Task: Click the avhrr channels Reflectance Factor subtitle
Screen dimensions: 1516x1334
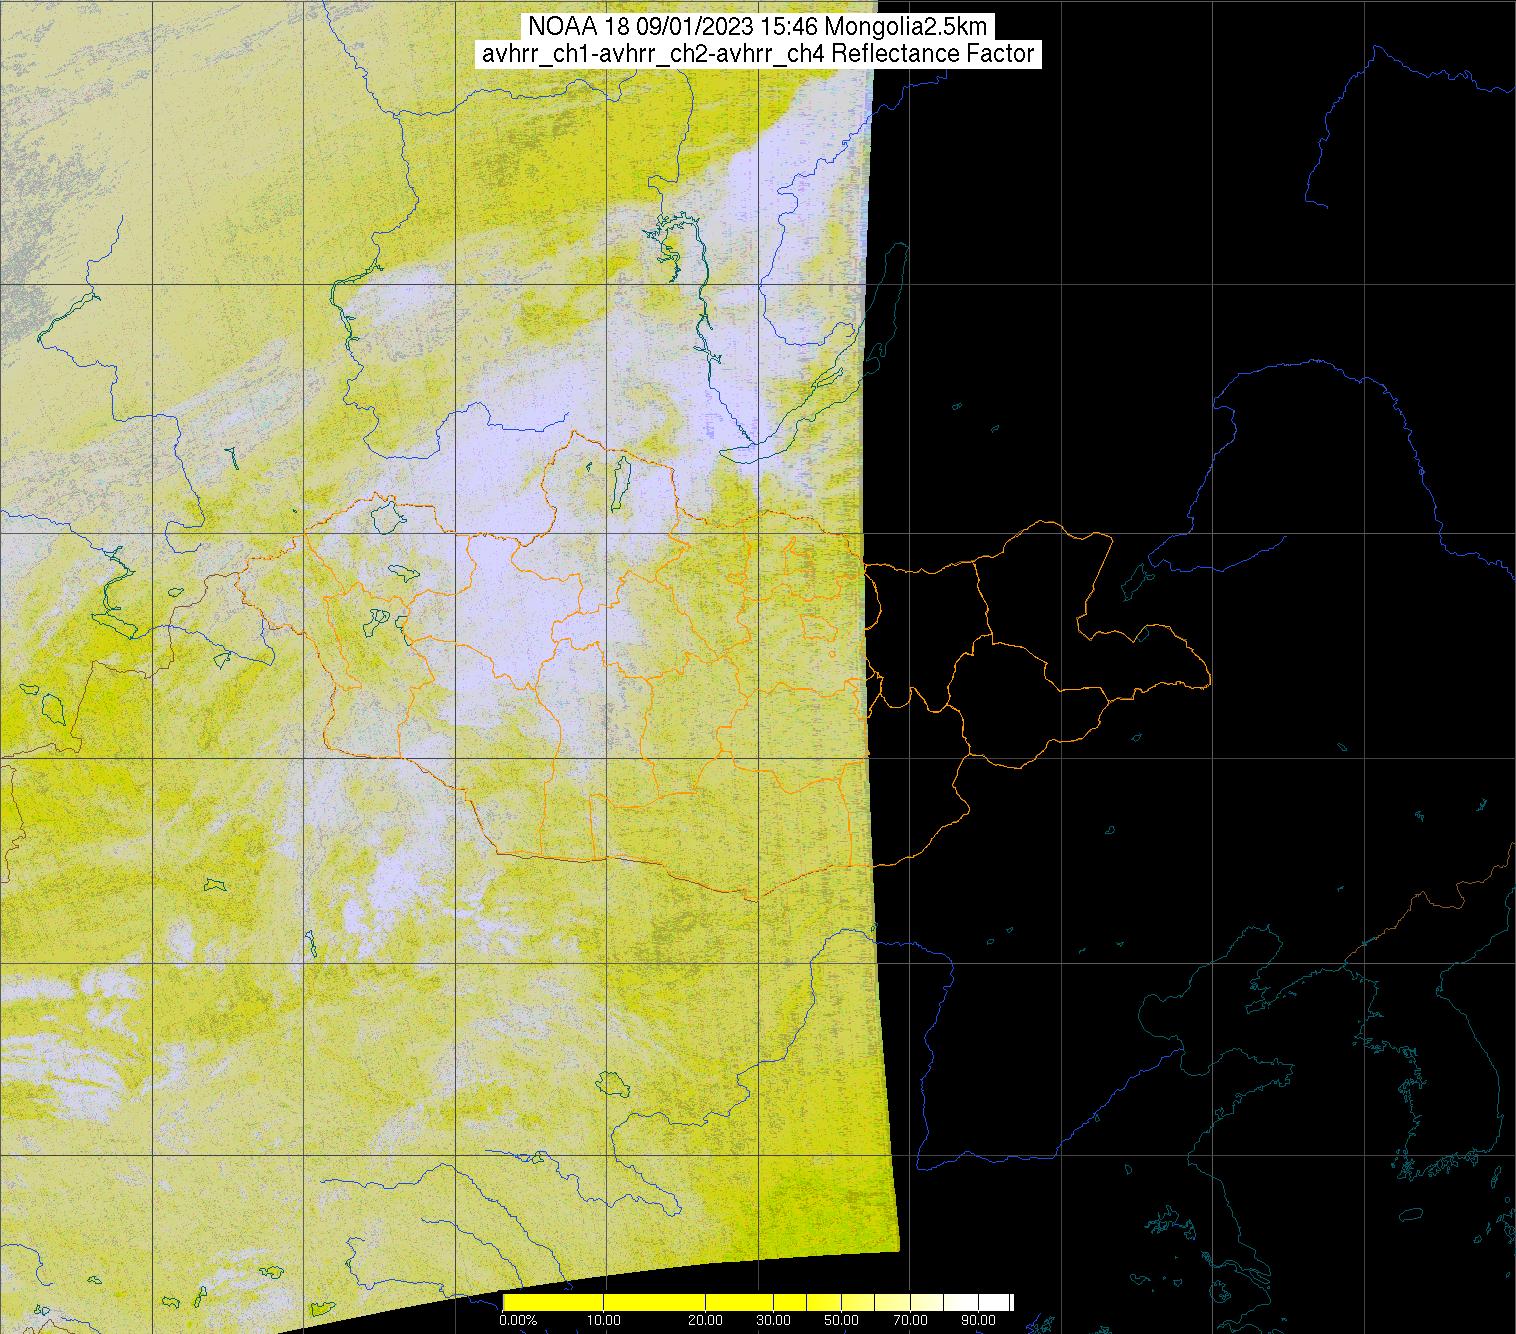Action: (x=758, y=54)
